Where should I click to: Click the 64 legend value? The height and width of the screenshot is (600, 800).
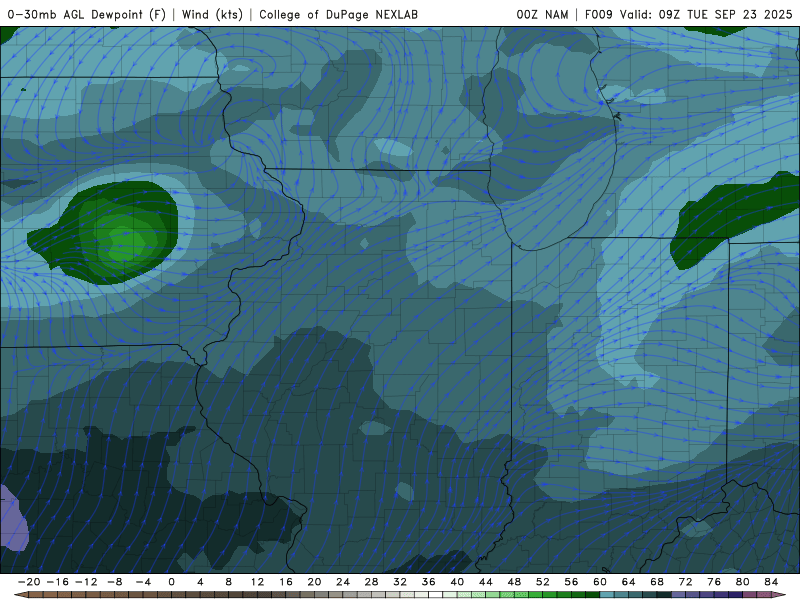point(629,582)
